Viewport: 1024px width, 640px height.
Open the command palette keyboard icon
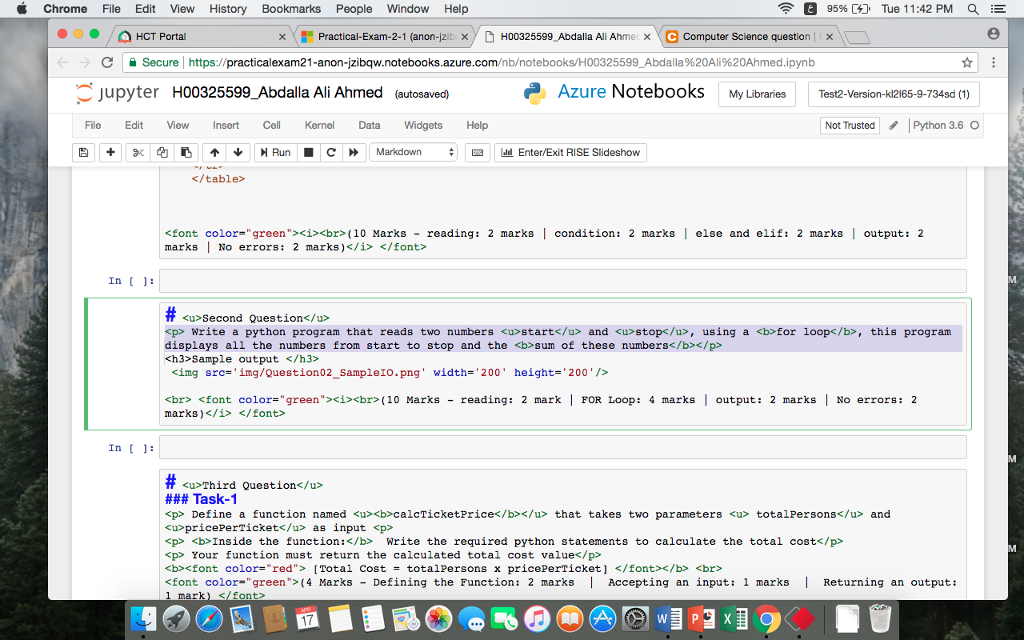tap(477, 152)
